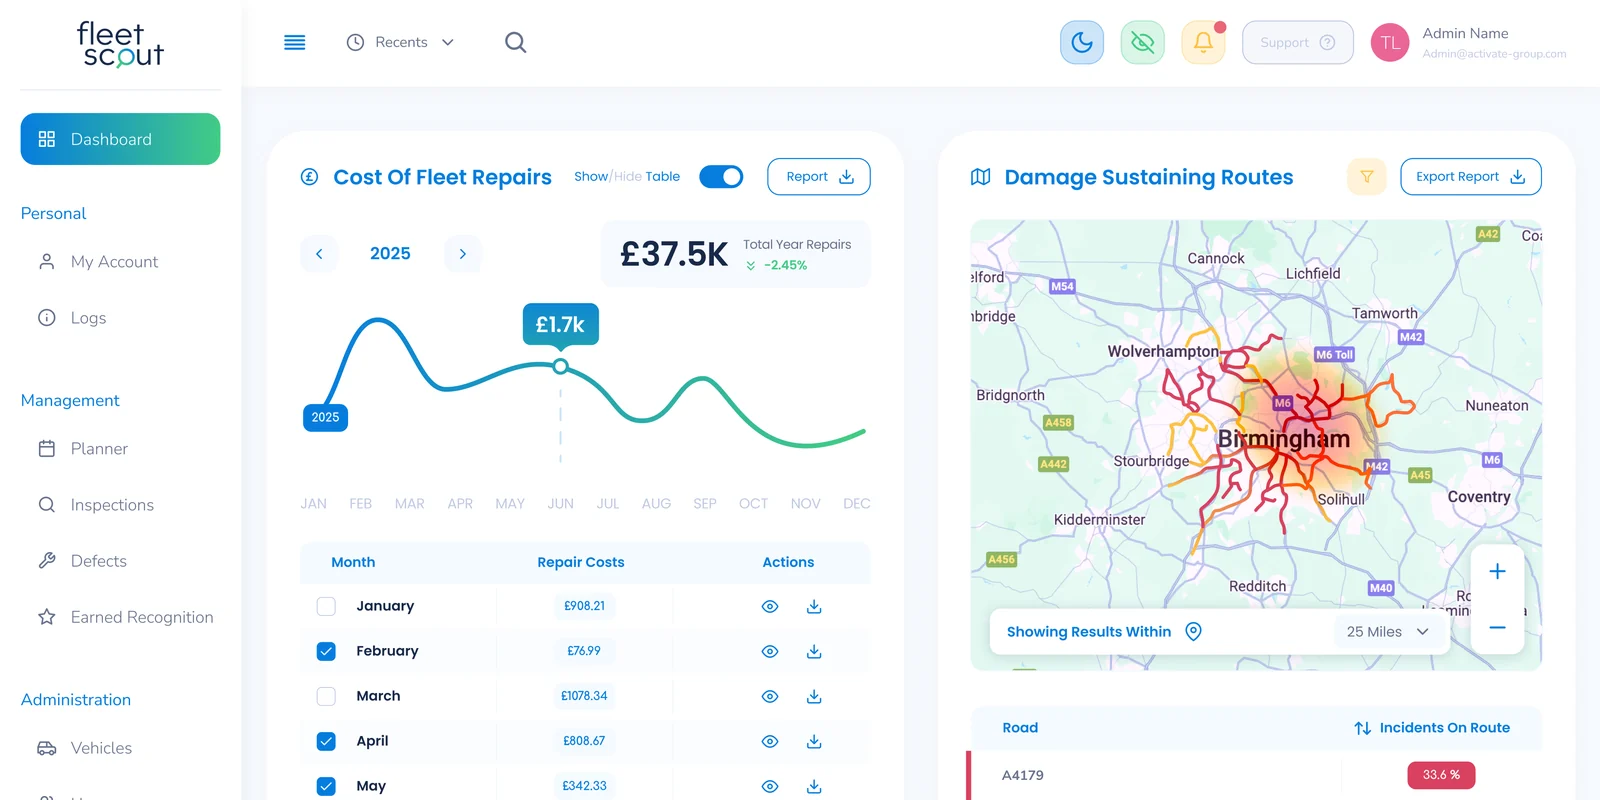Download March repair costs
1600x800 pixels.
[x=814, y=696]
